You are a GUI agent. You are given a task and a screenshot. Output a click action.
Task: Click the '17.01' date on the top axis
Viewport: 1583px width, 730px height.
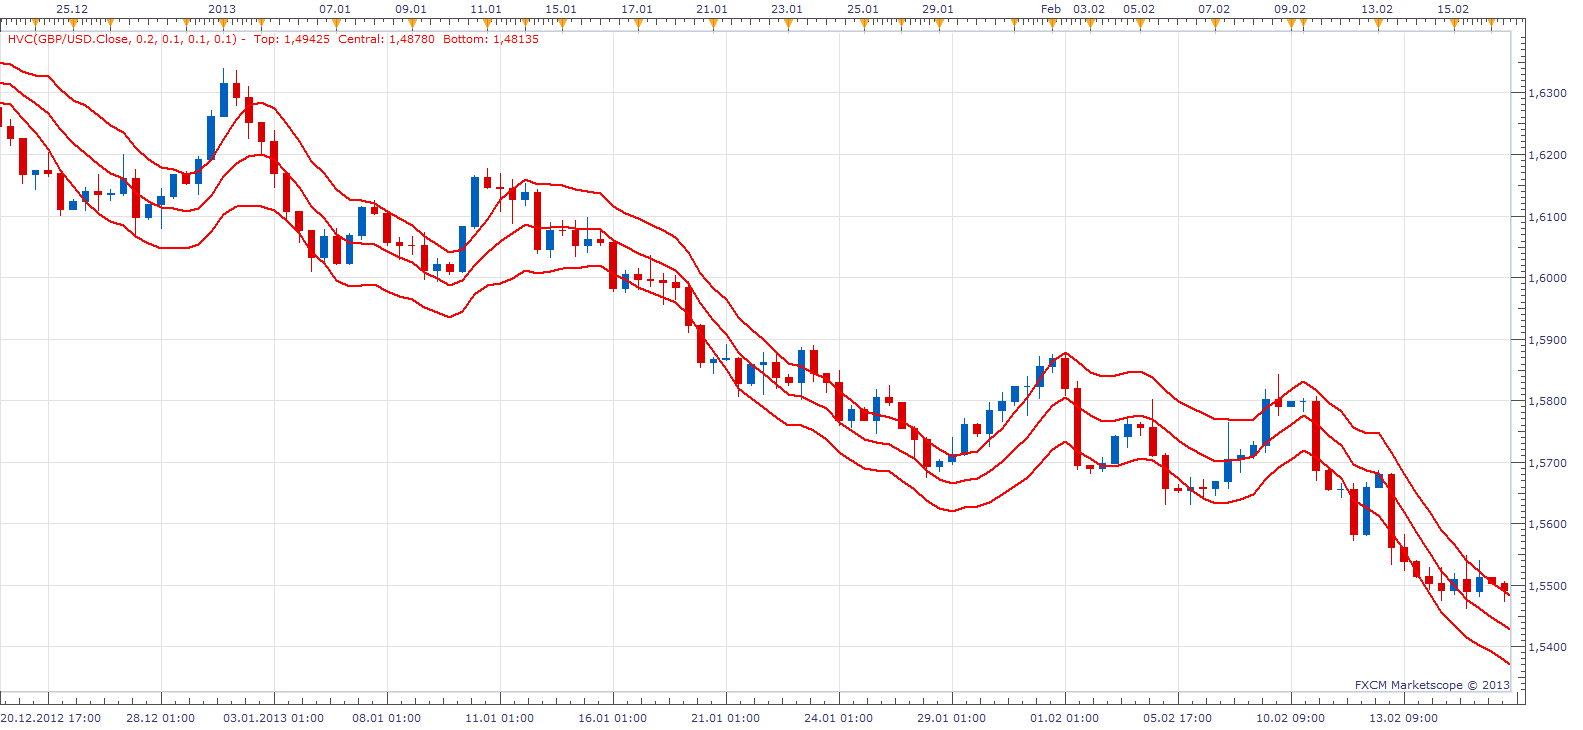click(x=637, y=9)
